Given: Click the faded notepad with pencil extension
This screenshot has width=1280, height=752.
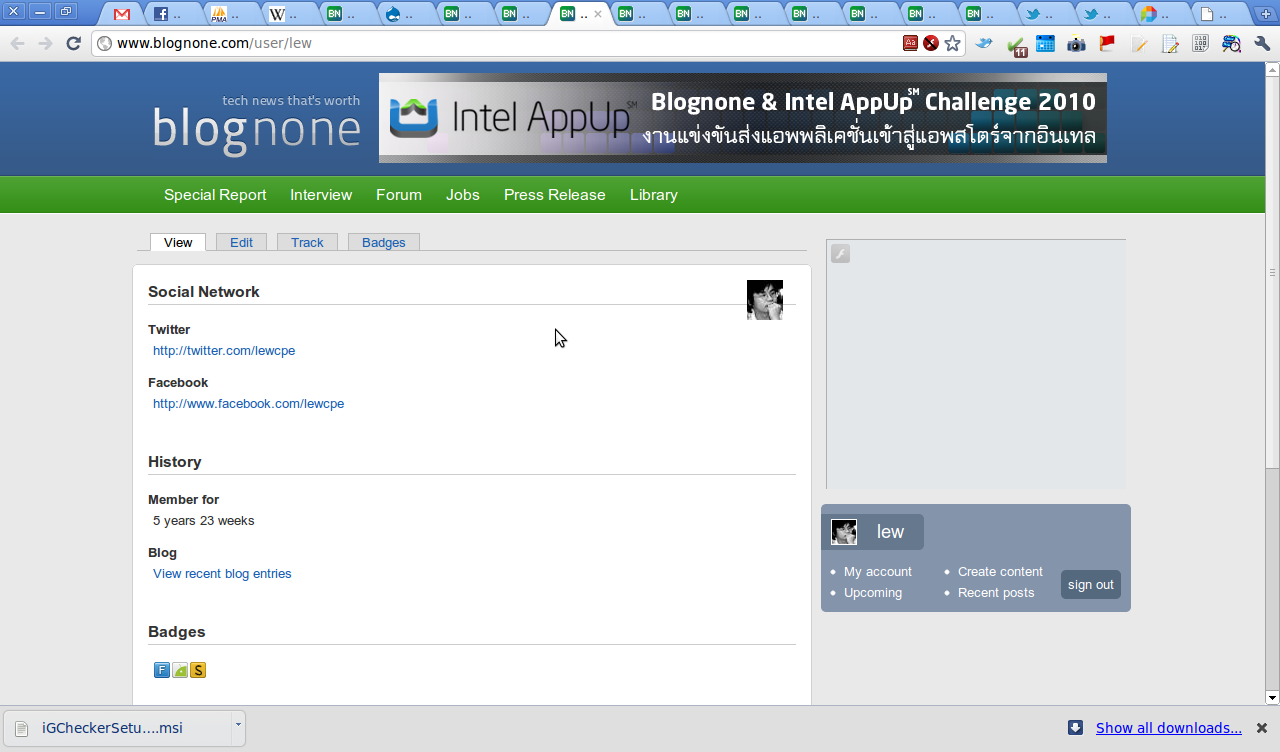Looking at the screenshot, I should pos(1139,43).
